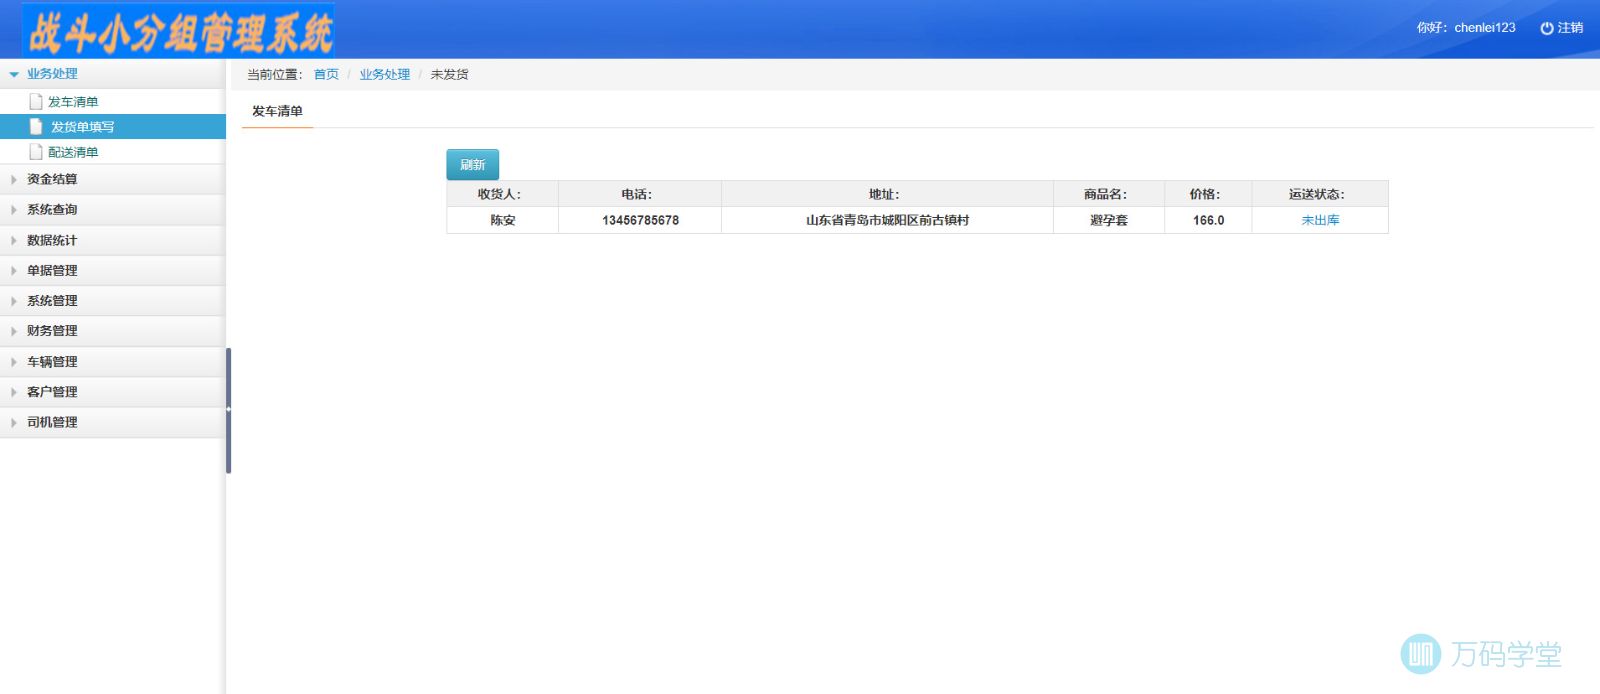This screenshot has height=694, width=1600.
Task: Select the 发车清单 tab
Action: point(277,111)
